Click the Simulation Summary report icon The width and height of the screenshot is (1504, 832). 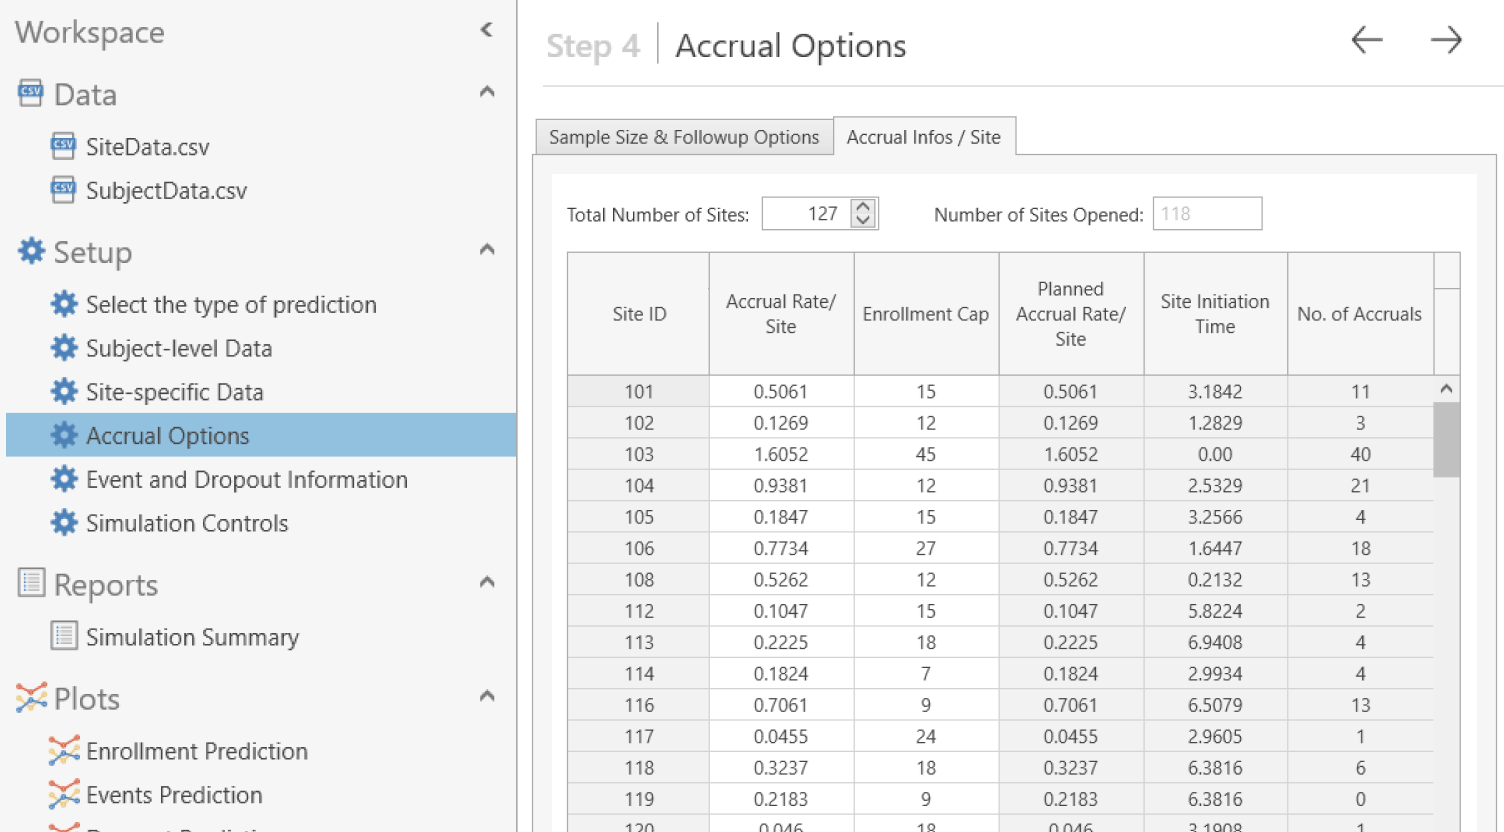[x=64, y=636]
